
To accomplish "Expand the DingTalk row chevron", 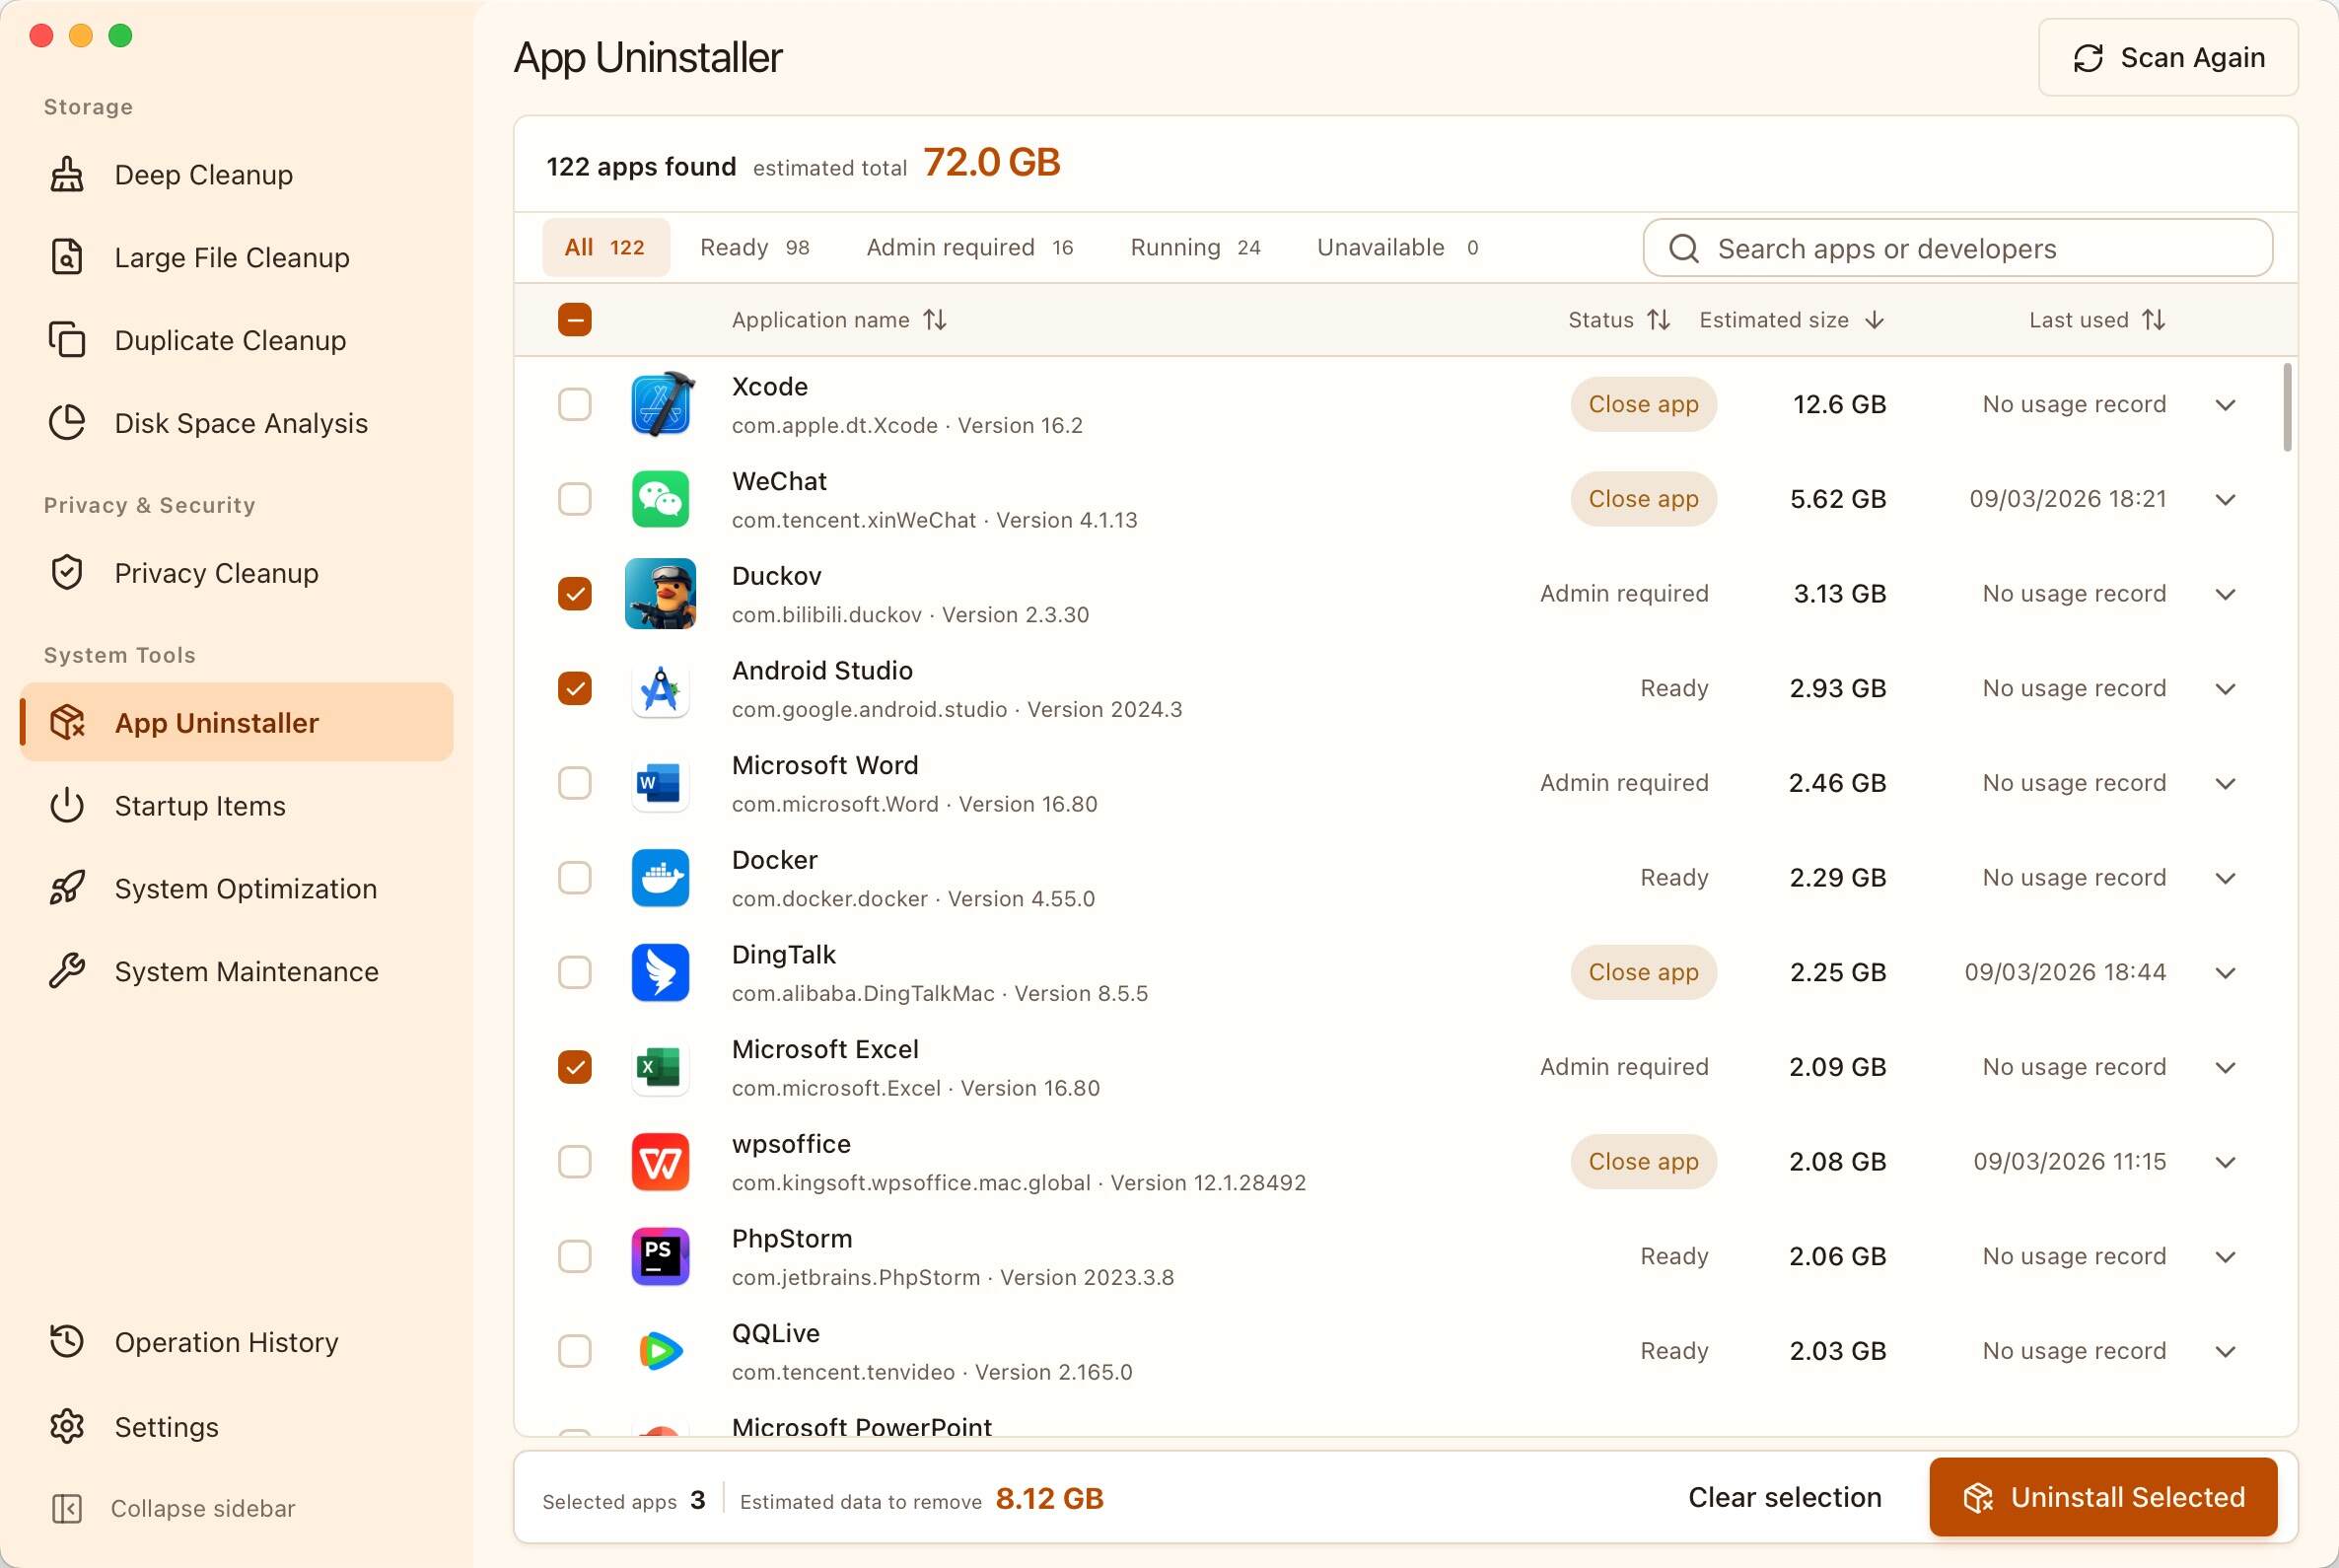I will [2225, 973].
